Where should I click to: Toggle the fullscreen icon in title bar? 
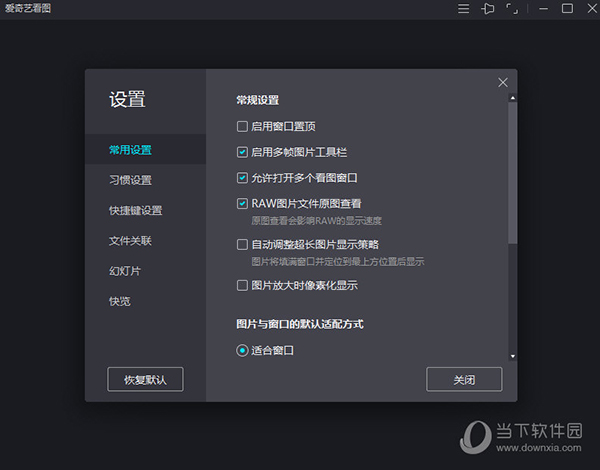point(512,8)
